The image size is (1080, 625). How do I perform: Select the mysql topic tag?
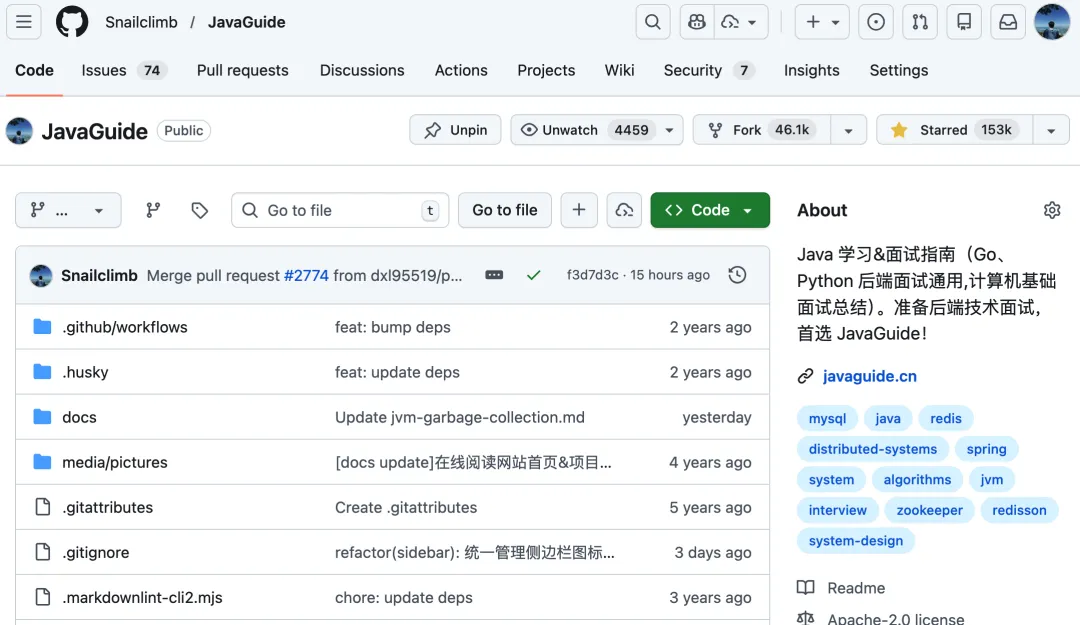click(827, 418)
